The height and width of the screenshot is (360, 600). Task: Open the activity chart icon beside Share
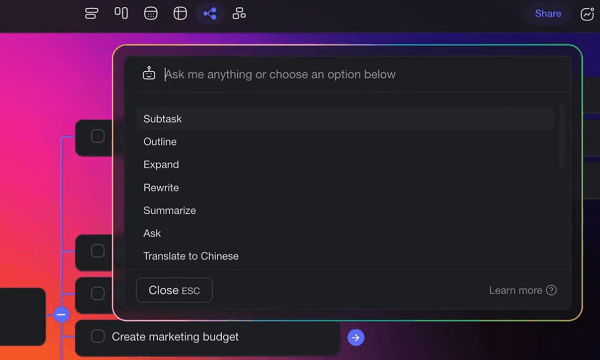[587, 14]
